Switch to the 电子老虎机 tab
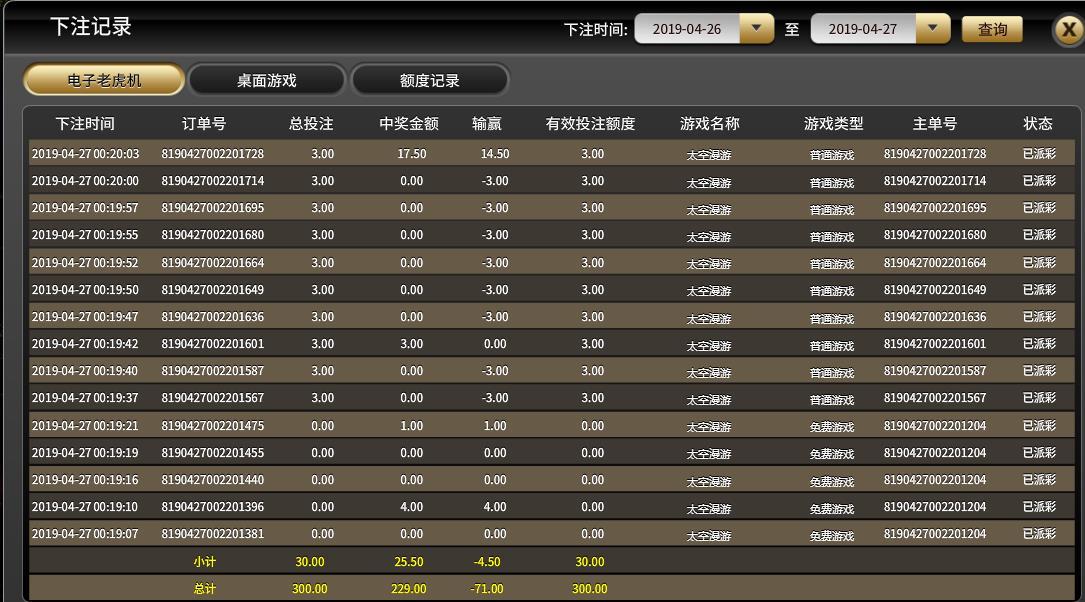The image size is (1085, 602). point(104,80)
